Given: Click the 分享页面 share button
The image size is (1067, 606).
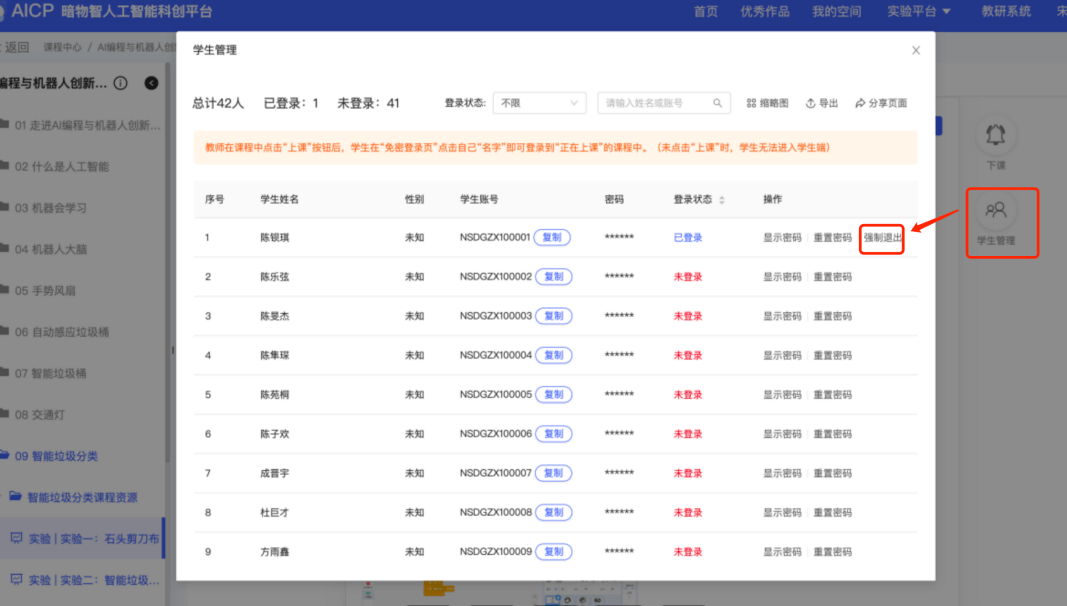Looking at the screenshot, I should (881, 103).
